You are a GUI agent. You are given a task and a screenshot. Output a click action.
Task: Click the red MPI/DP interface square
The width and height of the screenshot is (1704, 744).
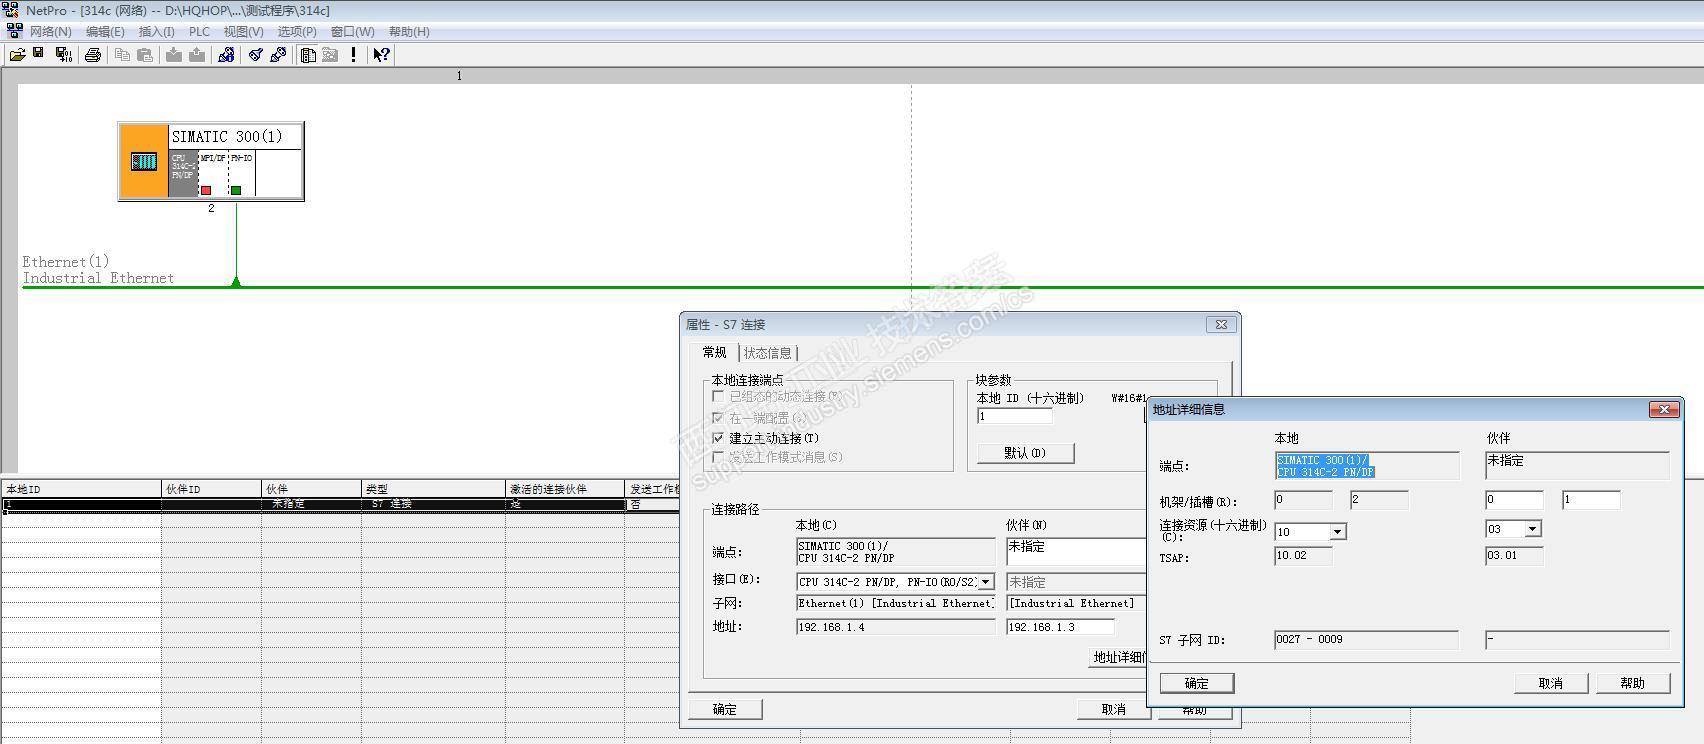pyautogui.click(x=206, y=190)
